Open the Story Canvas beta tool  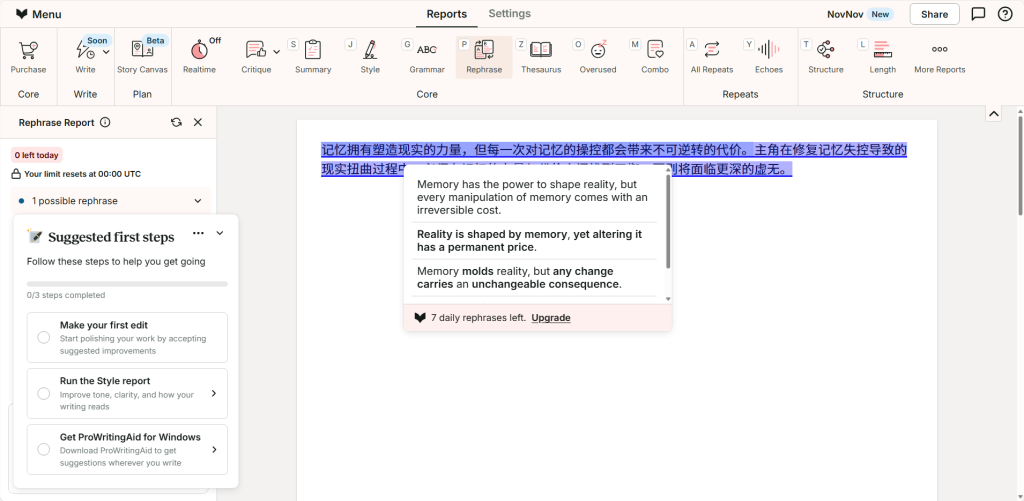[x=141, y=56]
